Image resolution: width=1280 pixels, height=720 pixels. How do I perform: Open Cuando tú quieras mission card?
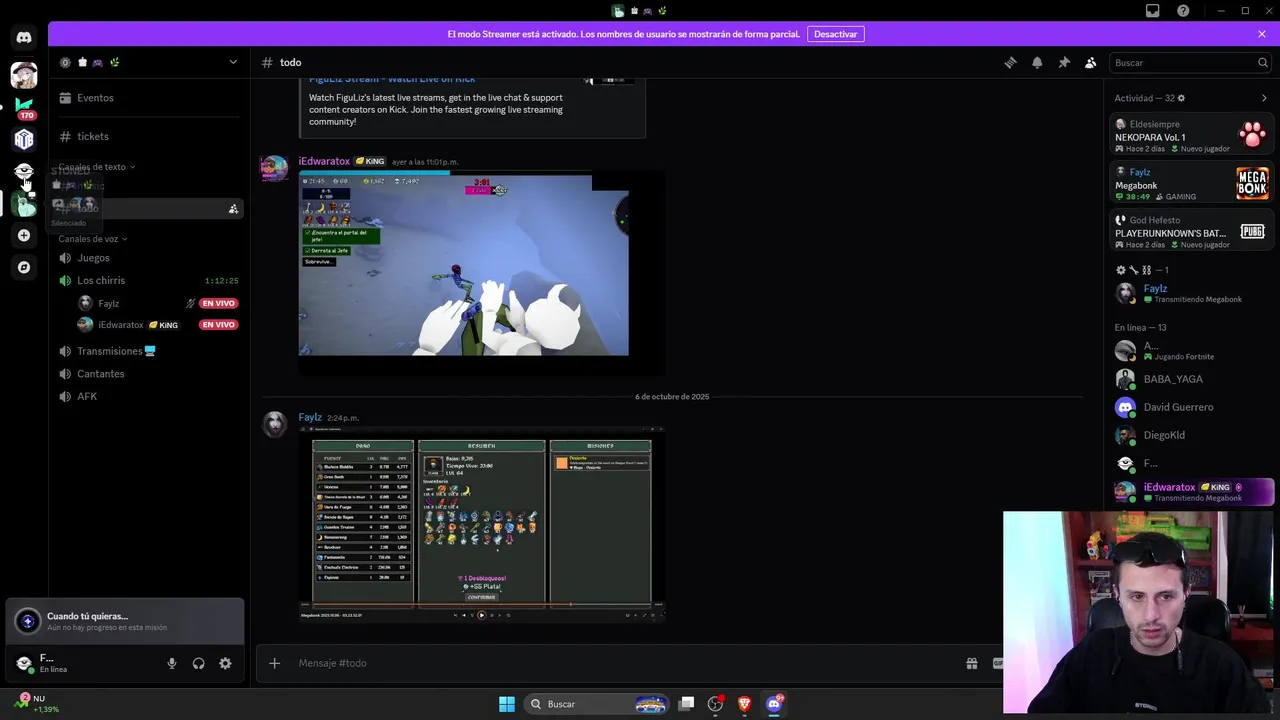click(x=125, y=621)
